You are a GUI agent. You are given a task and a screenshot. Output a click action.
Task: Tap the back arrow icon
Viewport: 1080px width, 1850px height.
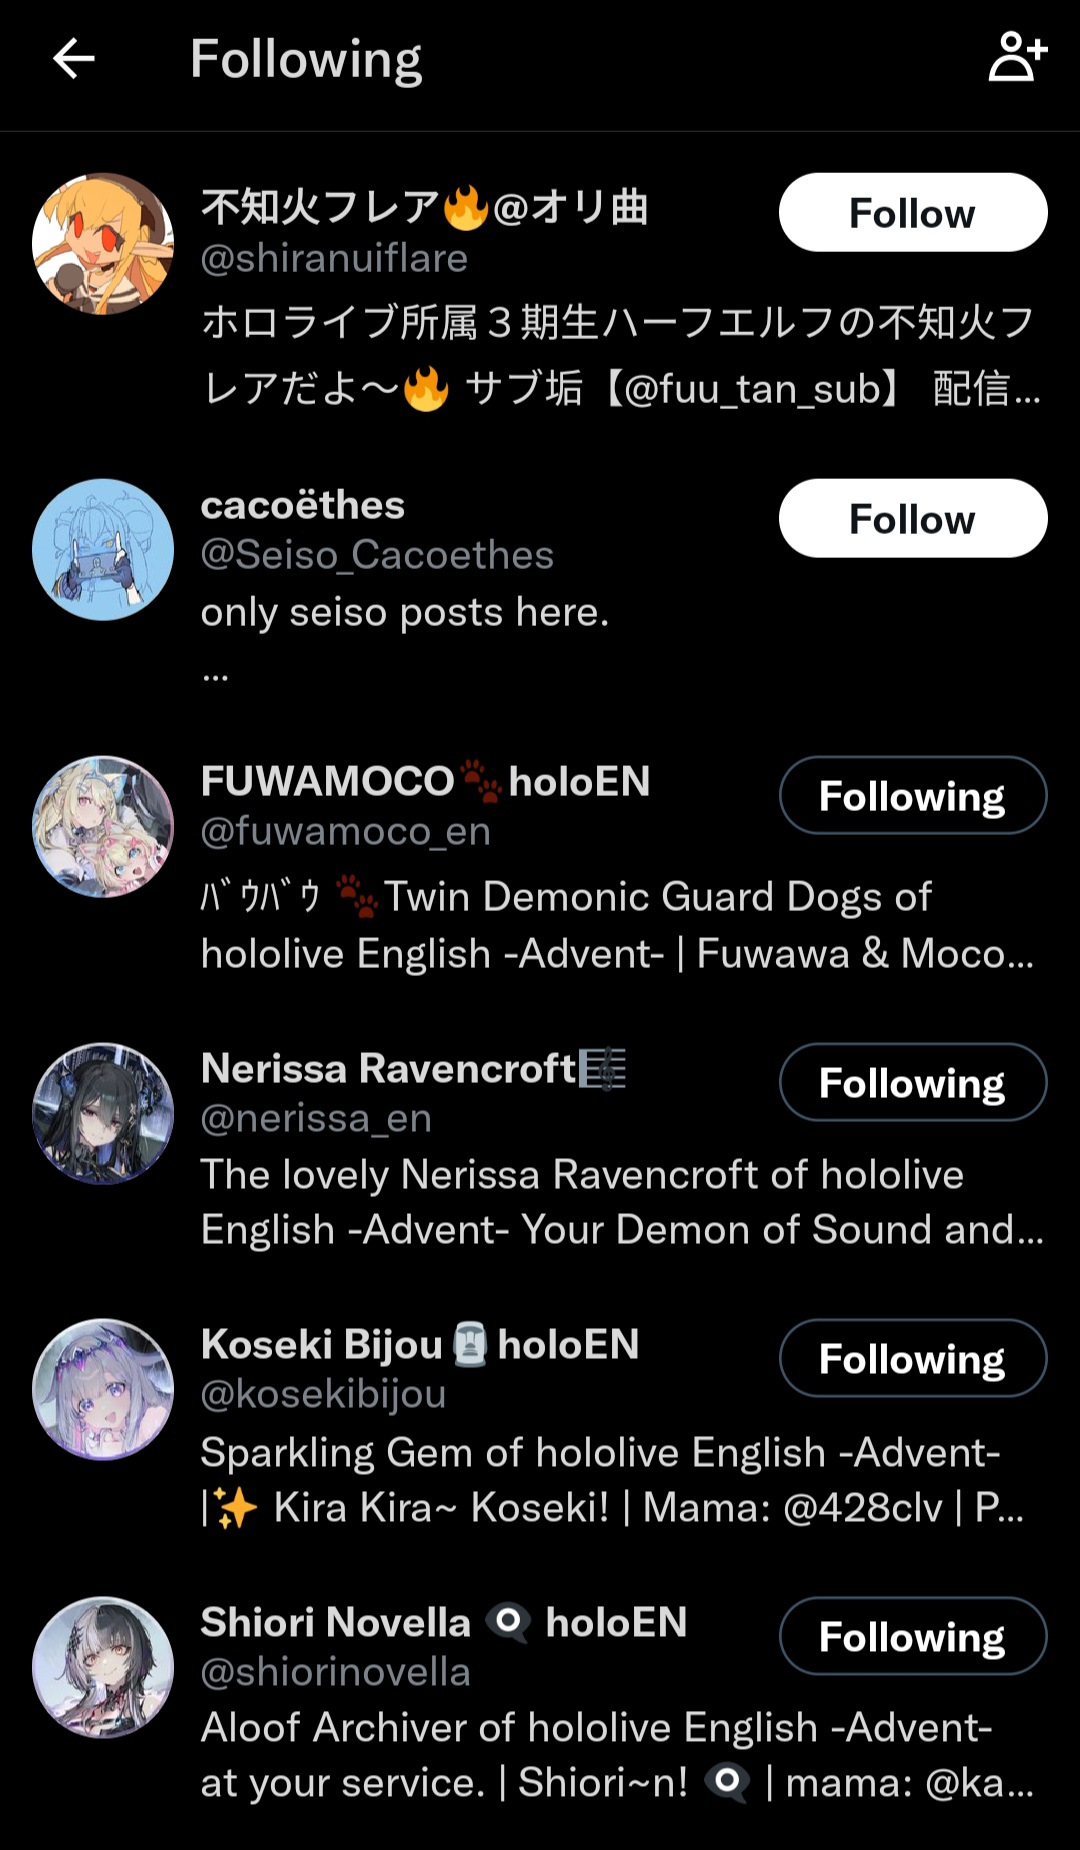(73, 59)
